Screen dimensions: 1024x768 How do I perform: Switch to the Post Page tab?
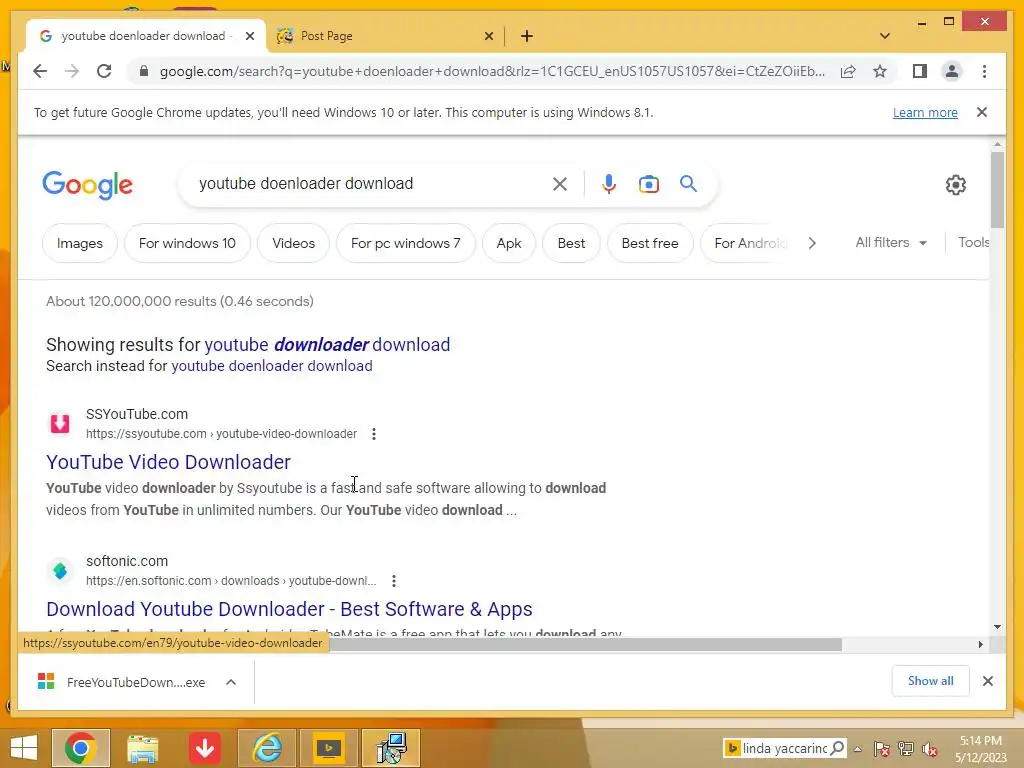385,36
